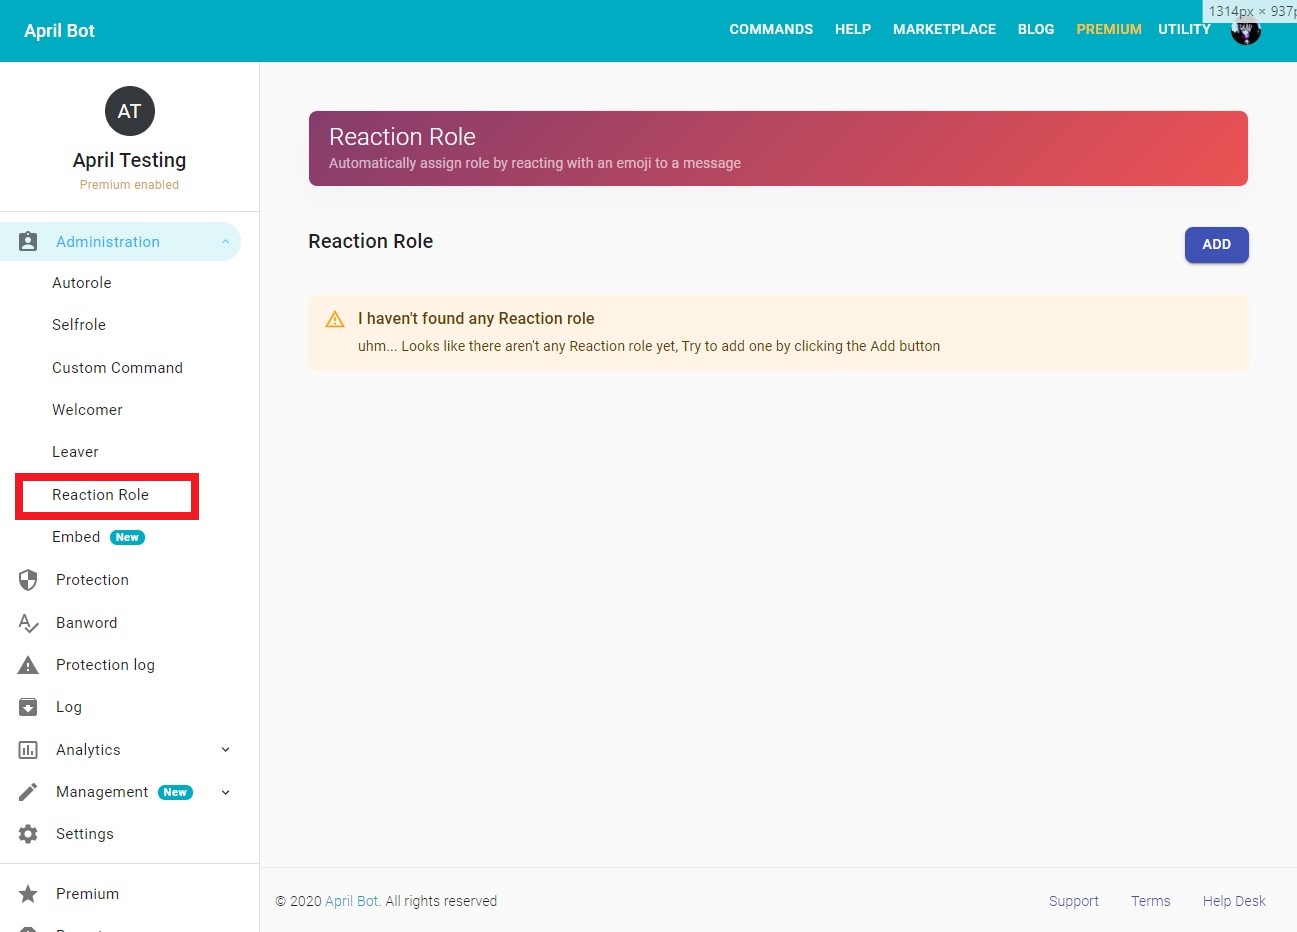Click the Settings gear icon
The width and height of the screenshot is (1297, 932).
click(28, 834)
